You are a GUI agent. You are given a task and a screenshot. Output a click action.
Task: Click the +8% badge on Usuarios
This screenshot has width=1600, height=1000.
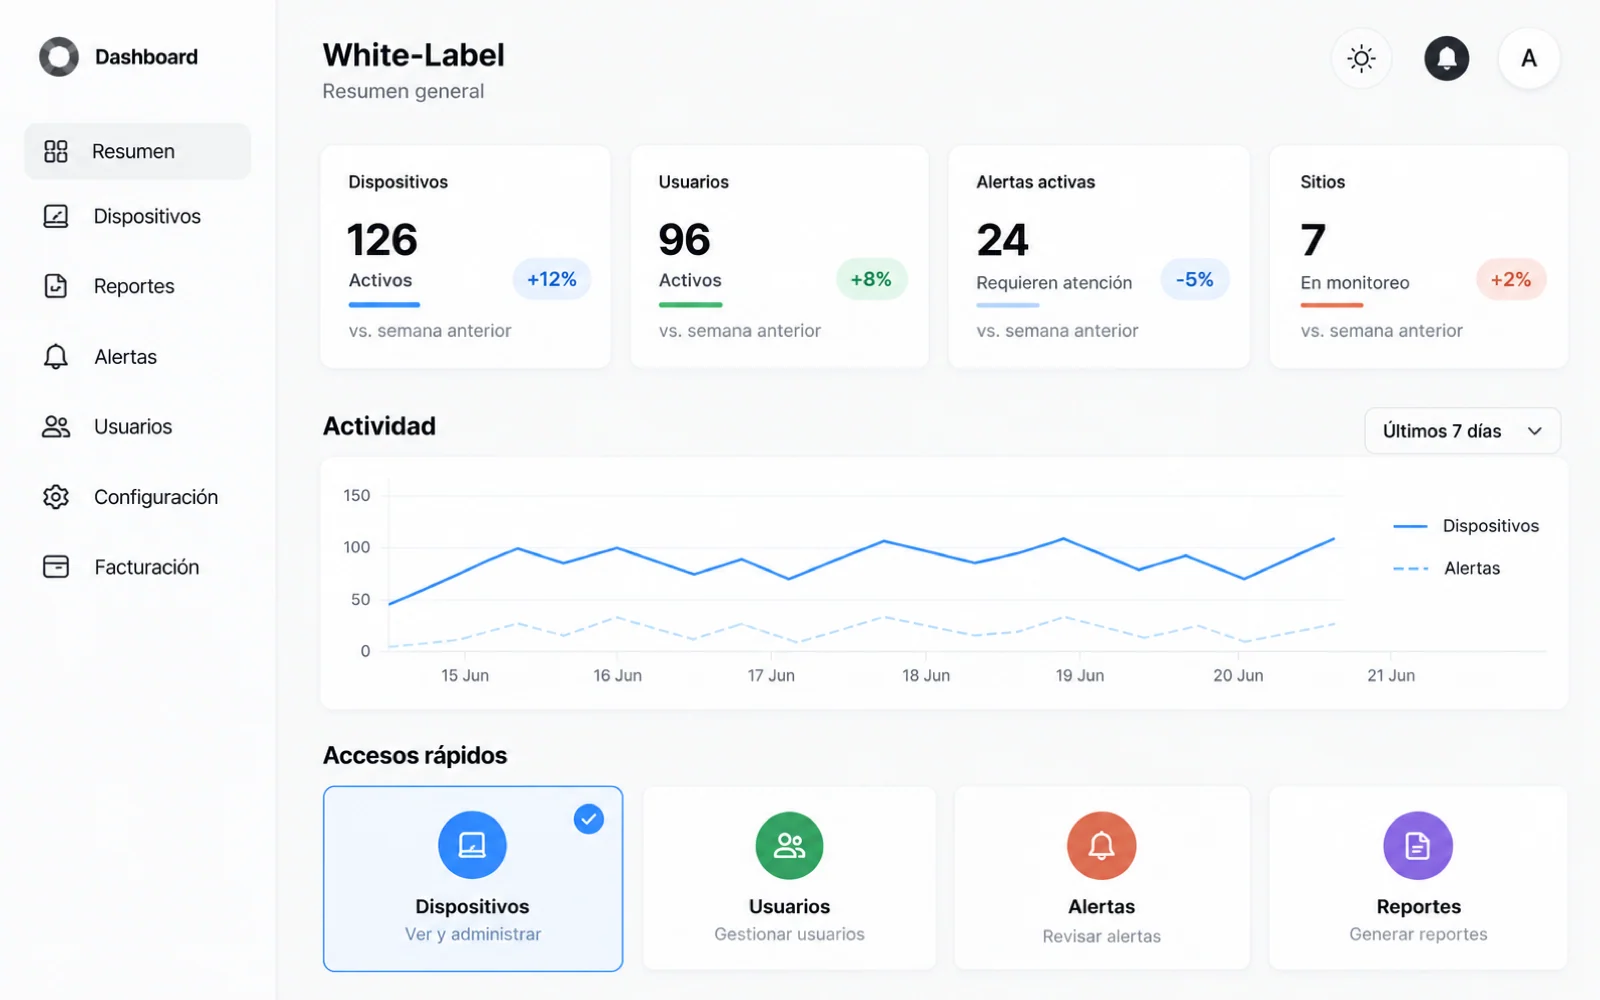[871, 279]
